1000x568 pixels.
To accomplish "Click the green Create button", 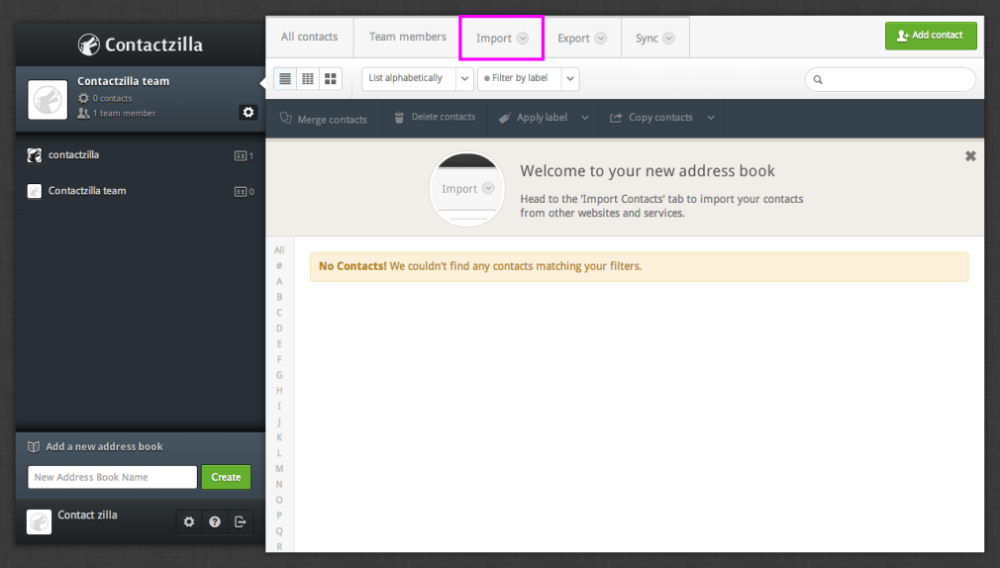I will pos(226,477).
